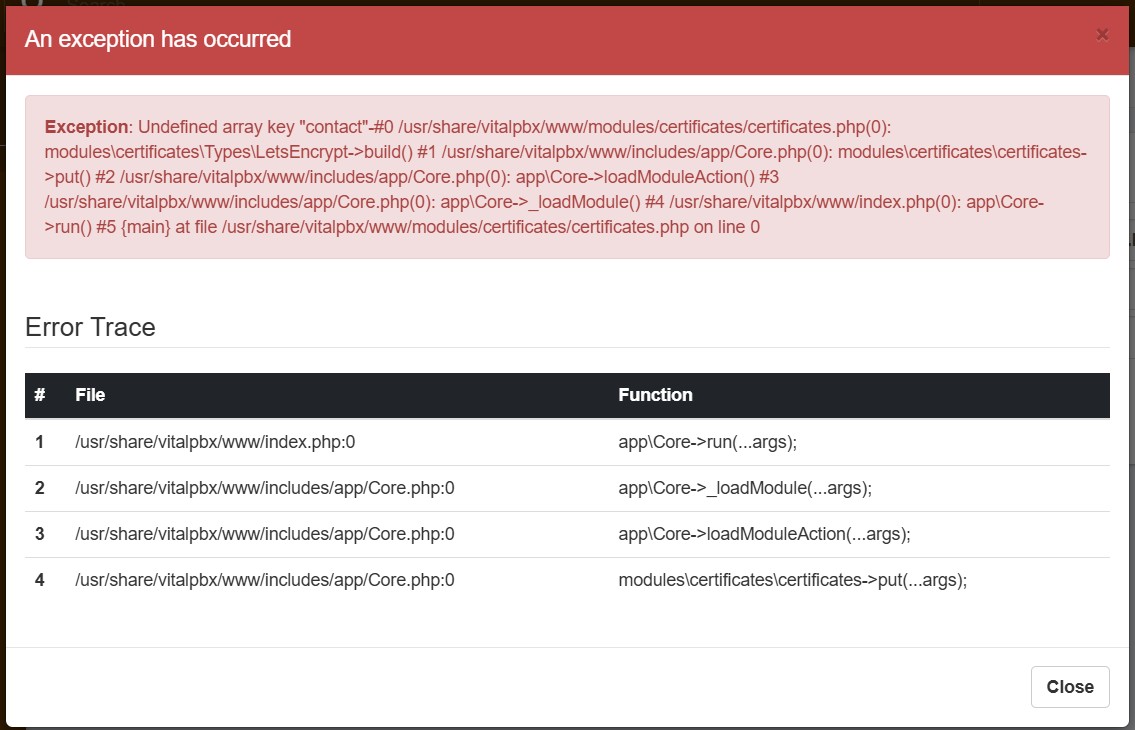Select the app\Core->run(...args) function cell
The width and height of the screenshot is (1135, 730).
click(x=708, y=442)
